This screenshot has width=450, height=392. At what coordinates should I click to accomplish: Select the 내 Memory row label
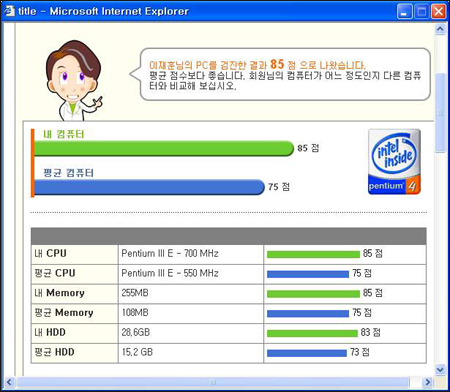75,293
